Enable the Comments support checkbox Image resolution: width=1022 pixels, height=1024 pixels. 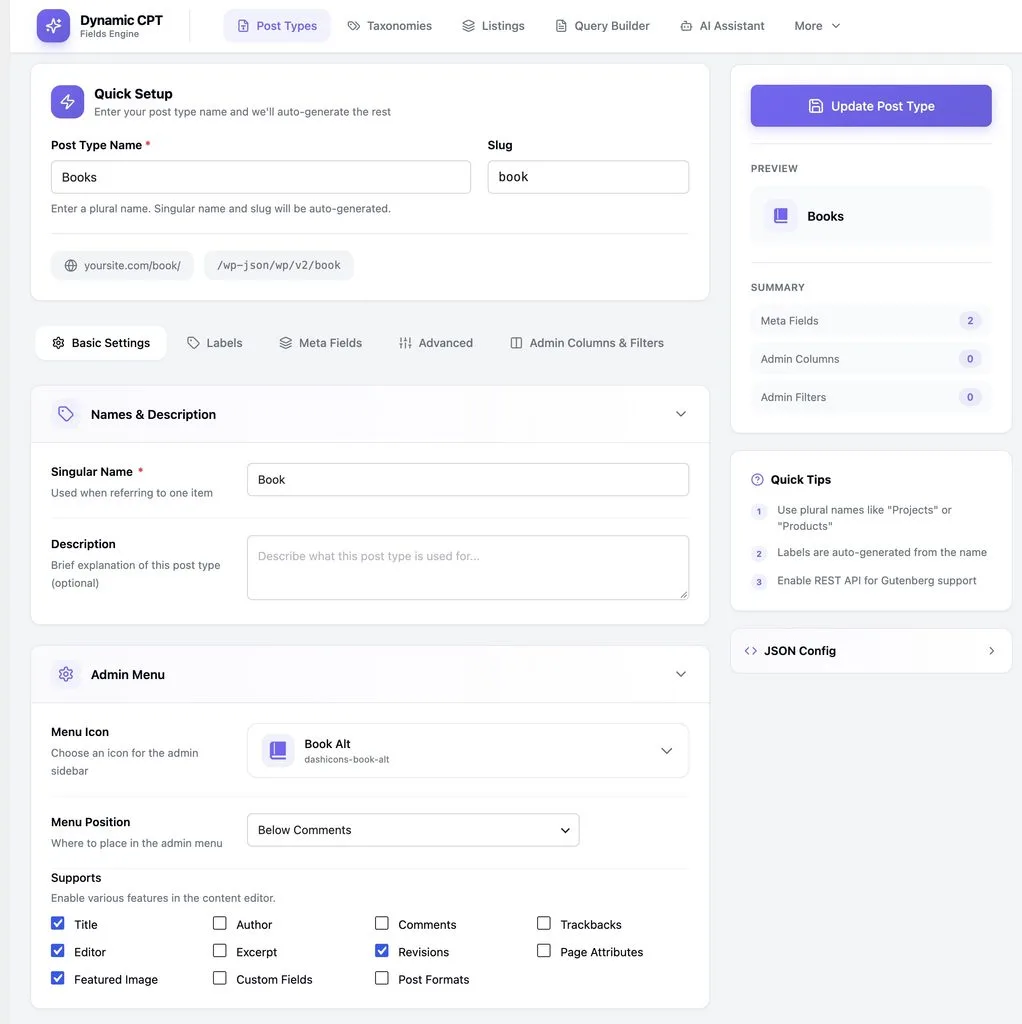point(381,923)
